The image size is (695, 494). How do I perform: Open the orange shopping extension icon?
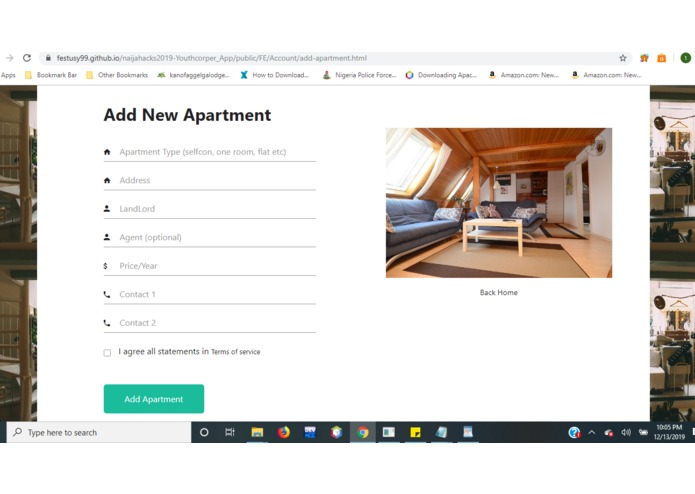(x=661, y=58)
